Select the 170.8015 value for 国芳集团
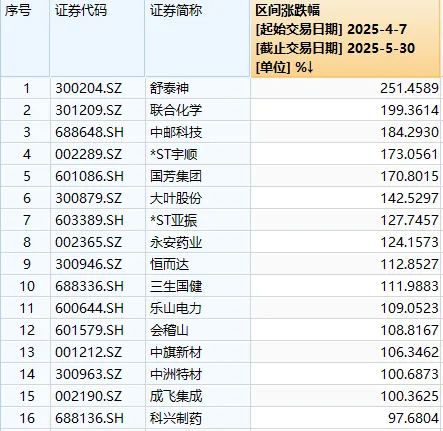 point(409,176)
